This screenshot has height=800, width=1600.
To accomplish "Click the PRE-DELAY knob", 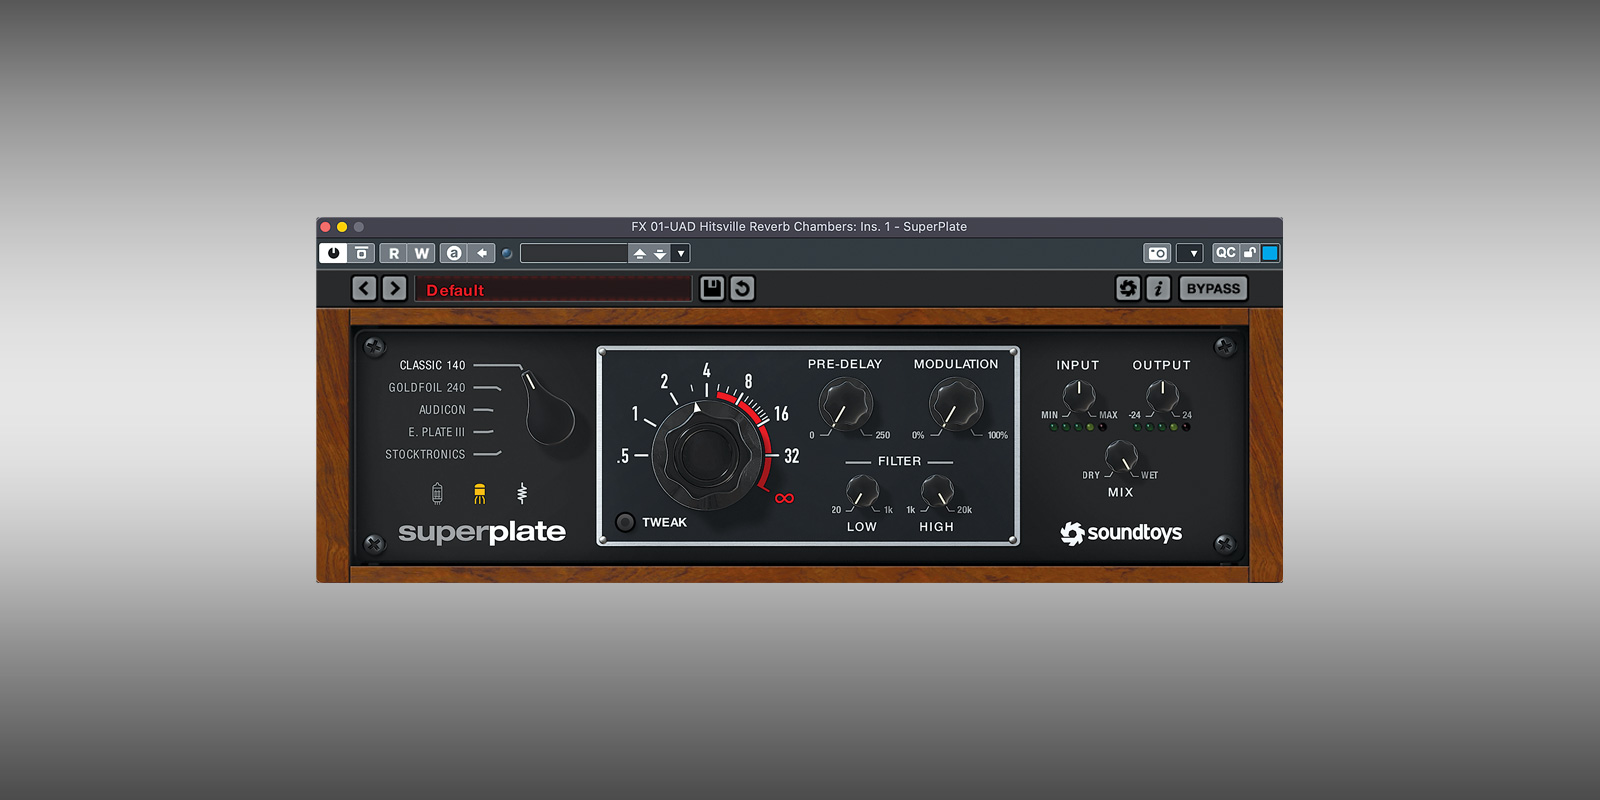I will pyautogui.click(x=846, y=404).
